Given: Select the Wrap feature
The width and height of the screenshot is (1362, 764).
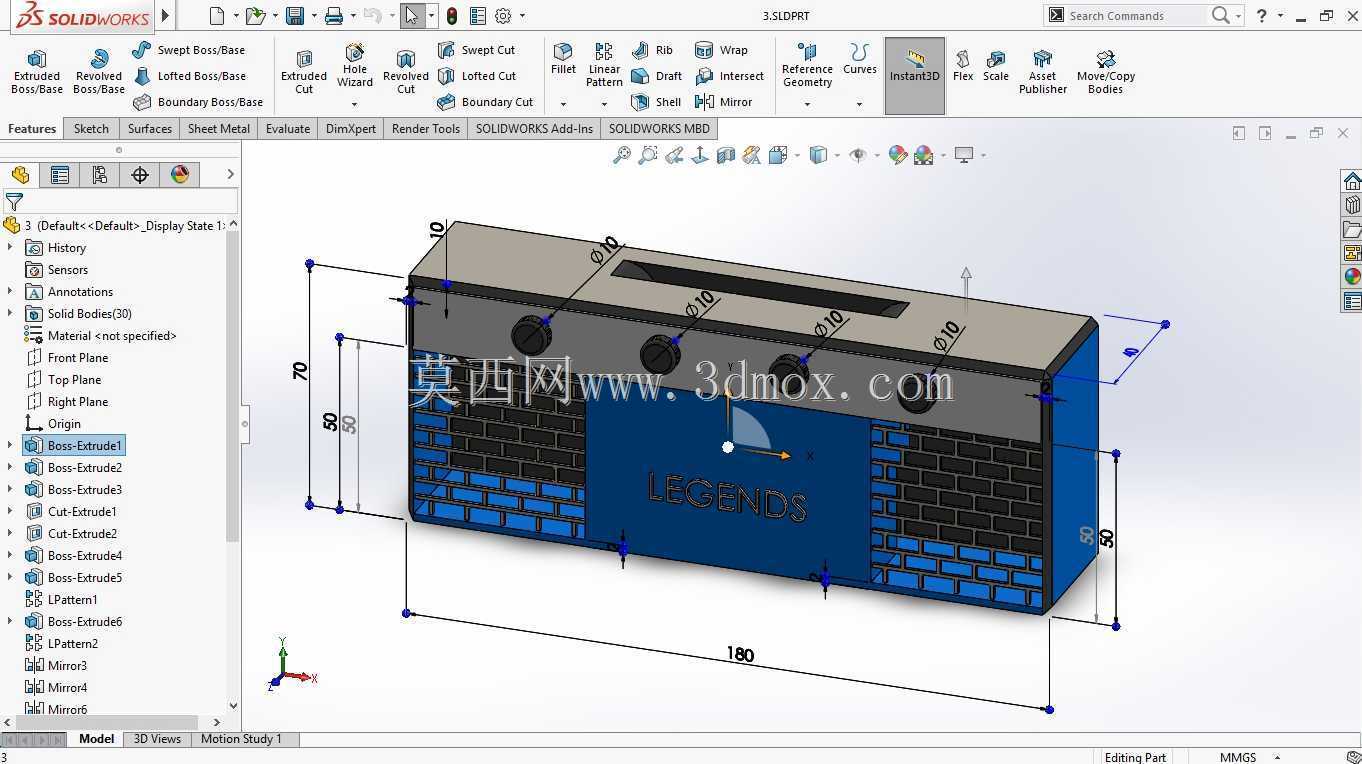Looking at the screenshot, I should [x=721, y=50].
